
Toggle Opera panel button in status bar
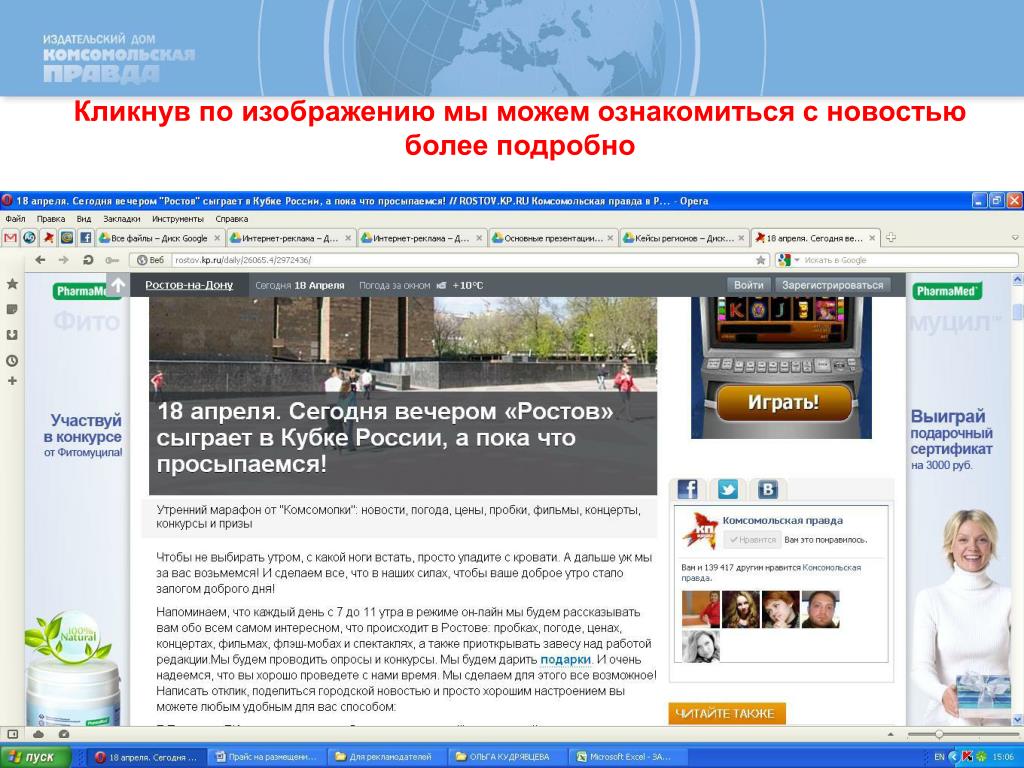(12, 734)
